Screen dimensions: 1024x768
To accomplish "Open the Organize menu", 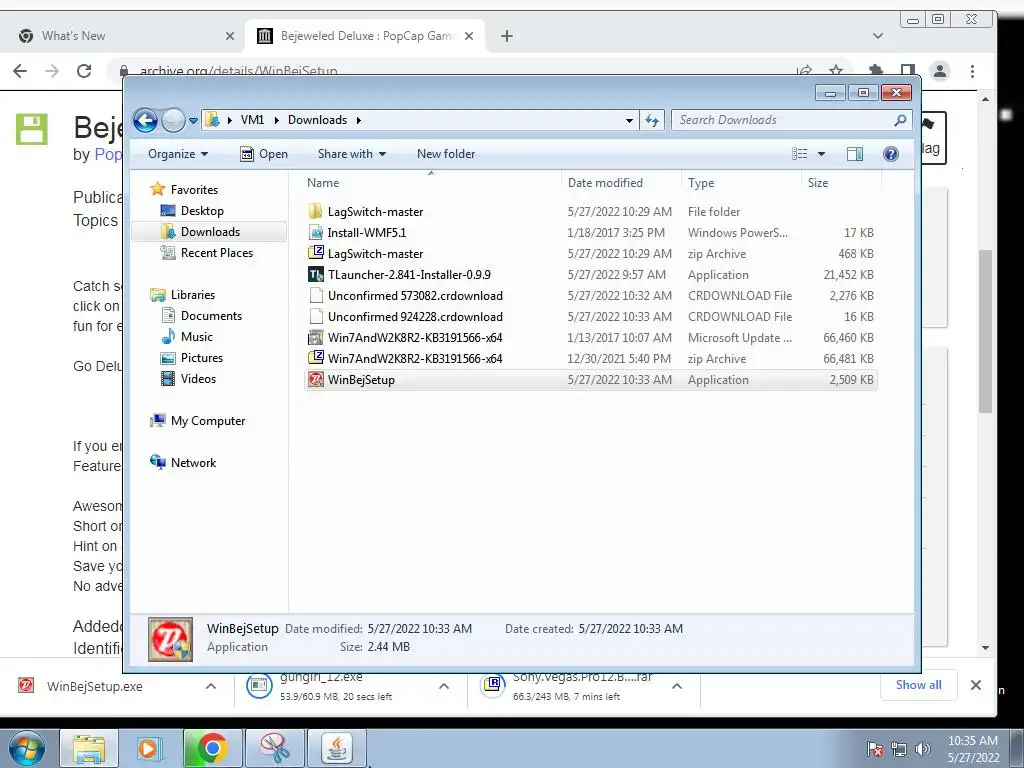I will 178,154.
